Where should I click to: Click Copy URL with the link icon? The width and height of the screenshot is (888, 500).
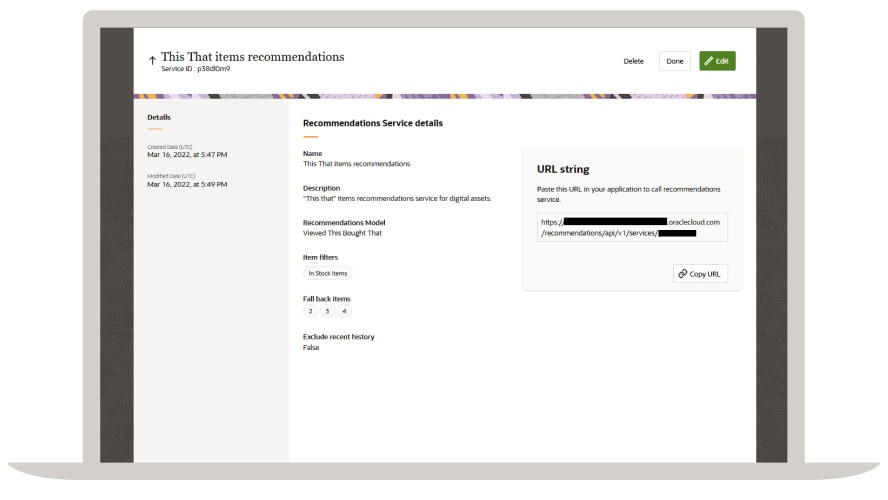[700, 273]
